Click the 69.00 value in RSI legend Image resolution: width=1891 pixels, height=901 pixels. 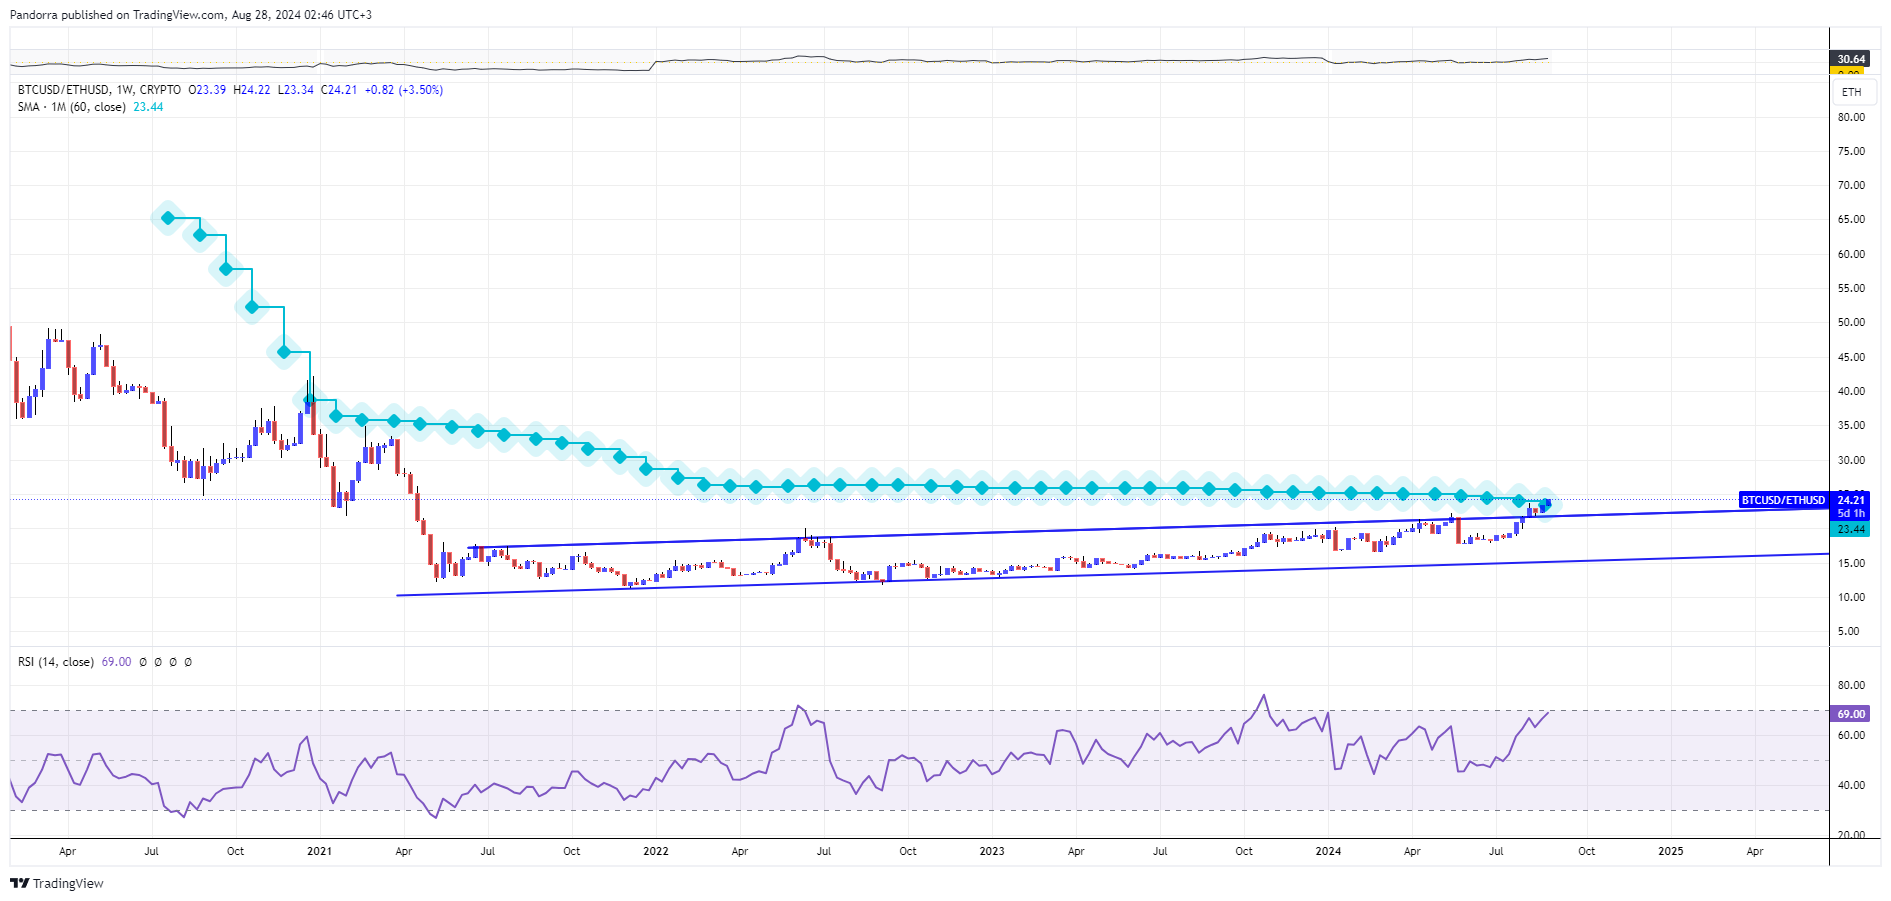[116, 662]
